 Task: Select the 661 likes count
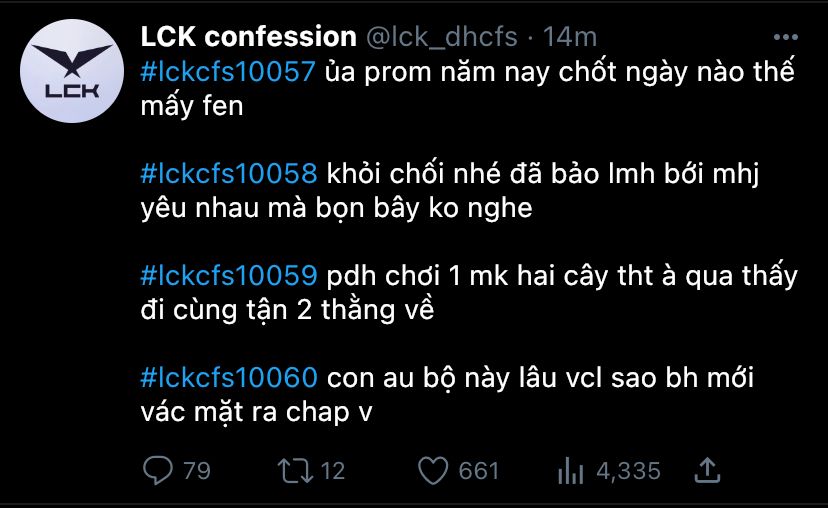478,471
